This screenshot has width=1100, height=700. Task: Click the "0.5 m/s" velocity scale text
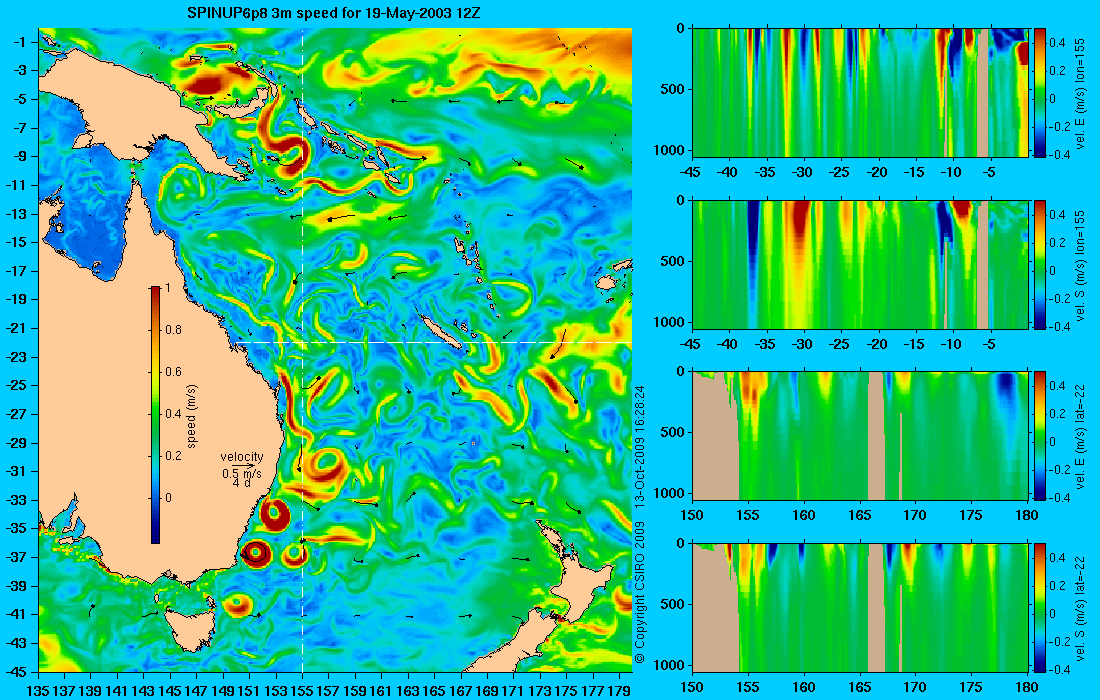pyautogui.click(x=242, y=473)
